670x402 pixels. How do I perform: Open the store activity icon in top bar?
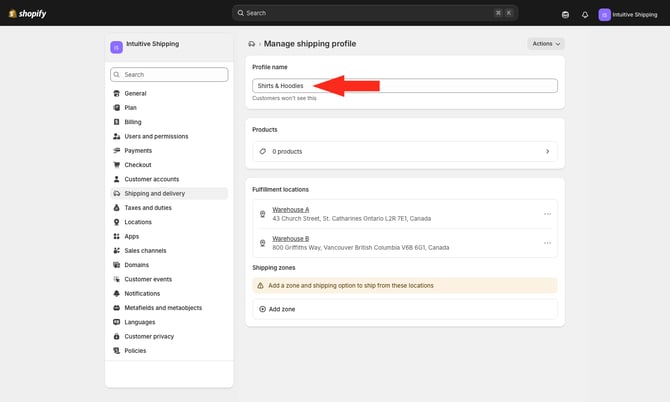[x=565, y=15]
